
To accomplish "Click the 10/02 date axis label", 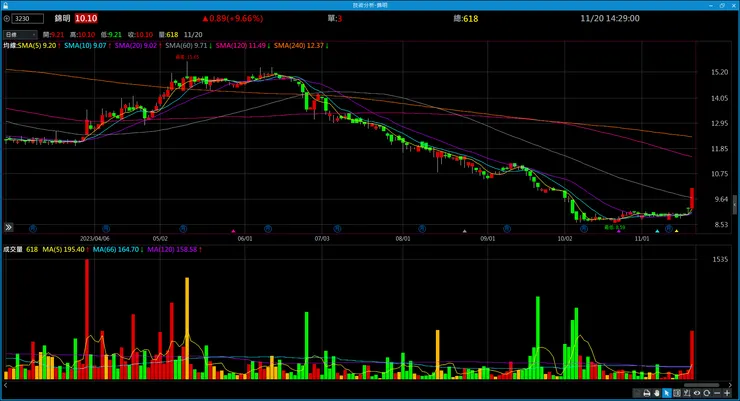I will point(565,239).
